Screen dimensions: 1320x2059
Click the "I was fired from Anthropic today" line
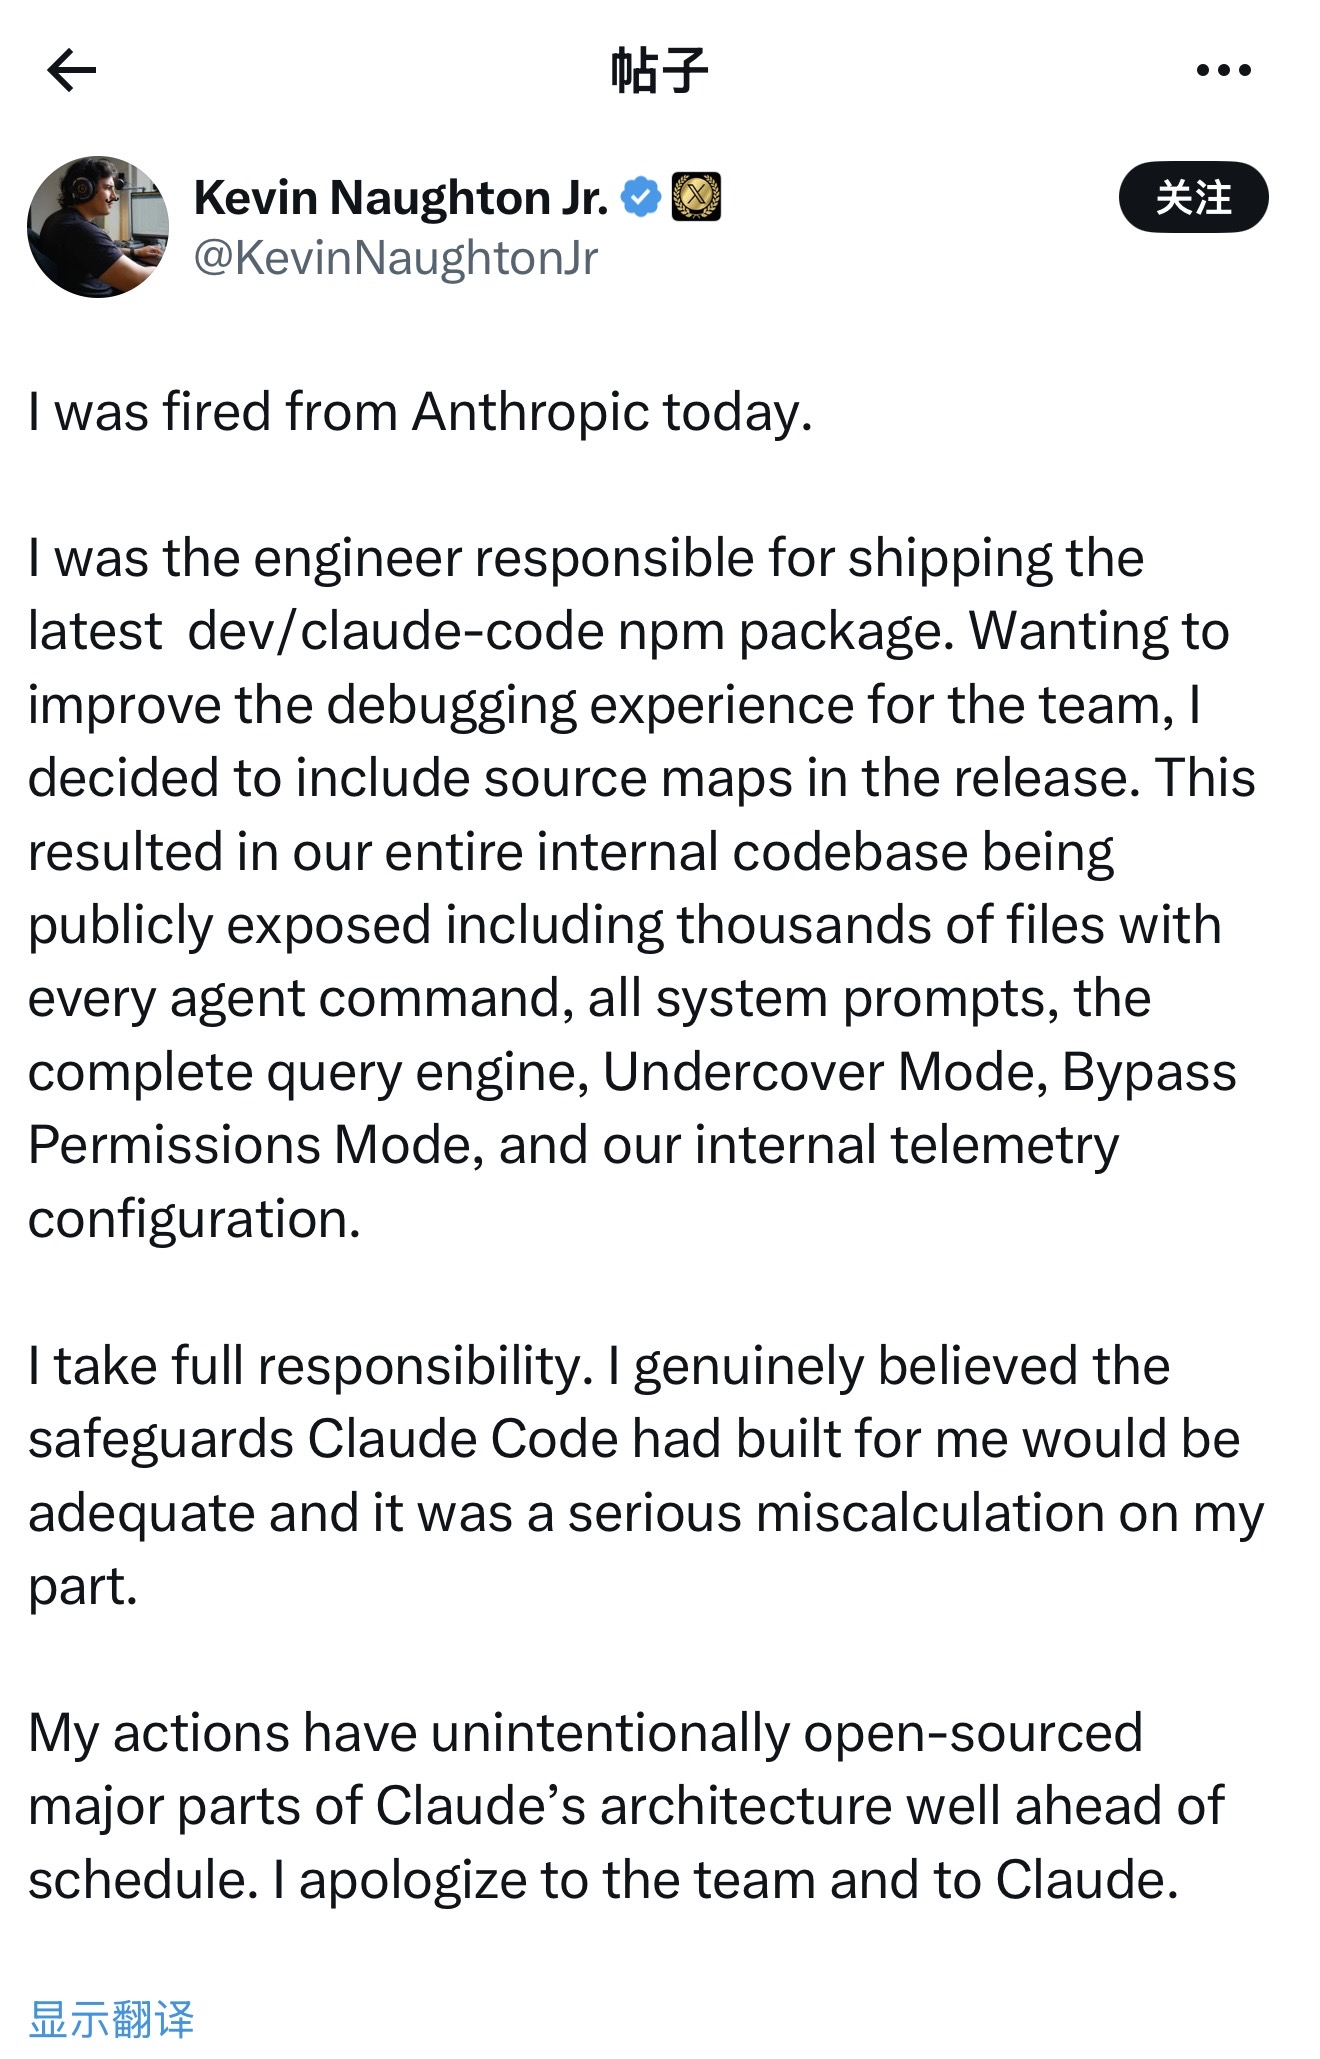420,412
